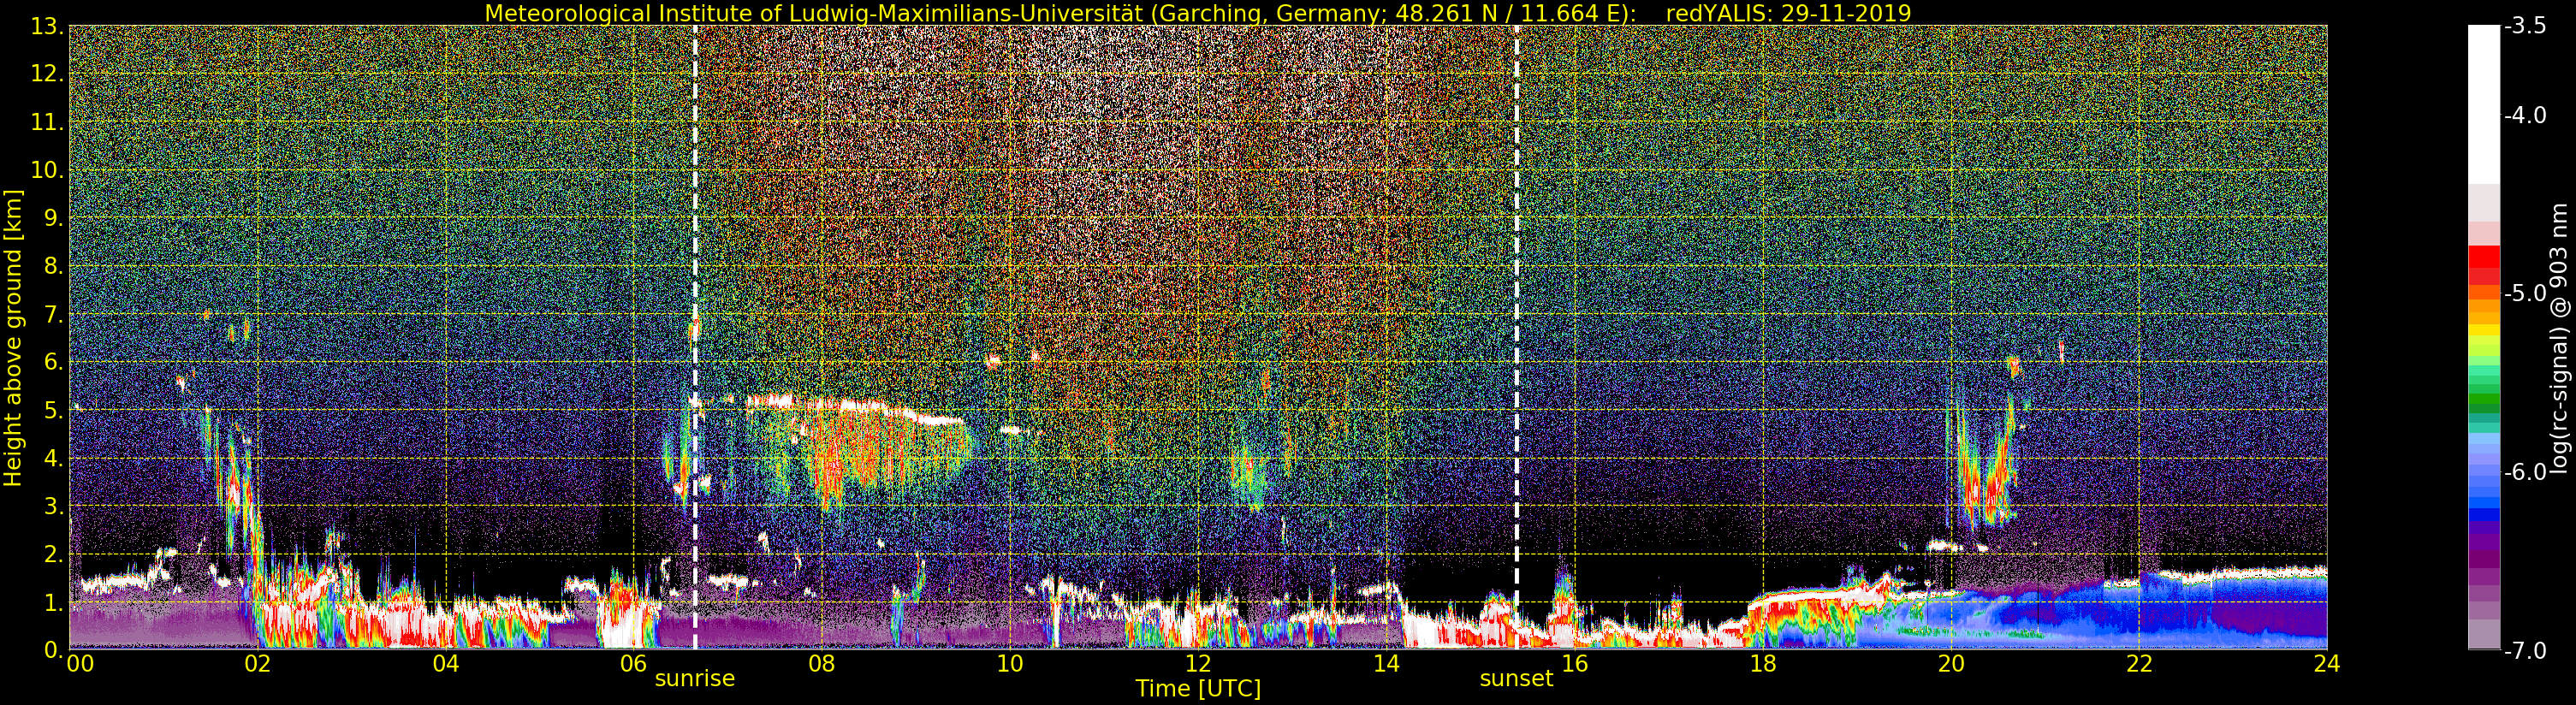This screenshot has width=2576, height=705.
Task: Click the "7." height axis tick label
Action: click(52, 315)
